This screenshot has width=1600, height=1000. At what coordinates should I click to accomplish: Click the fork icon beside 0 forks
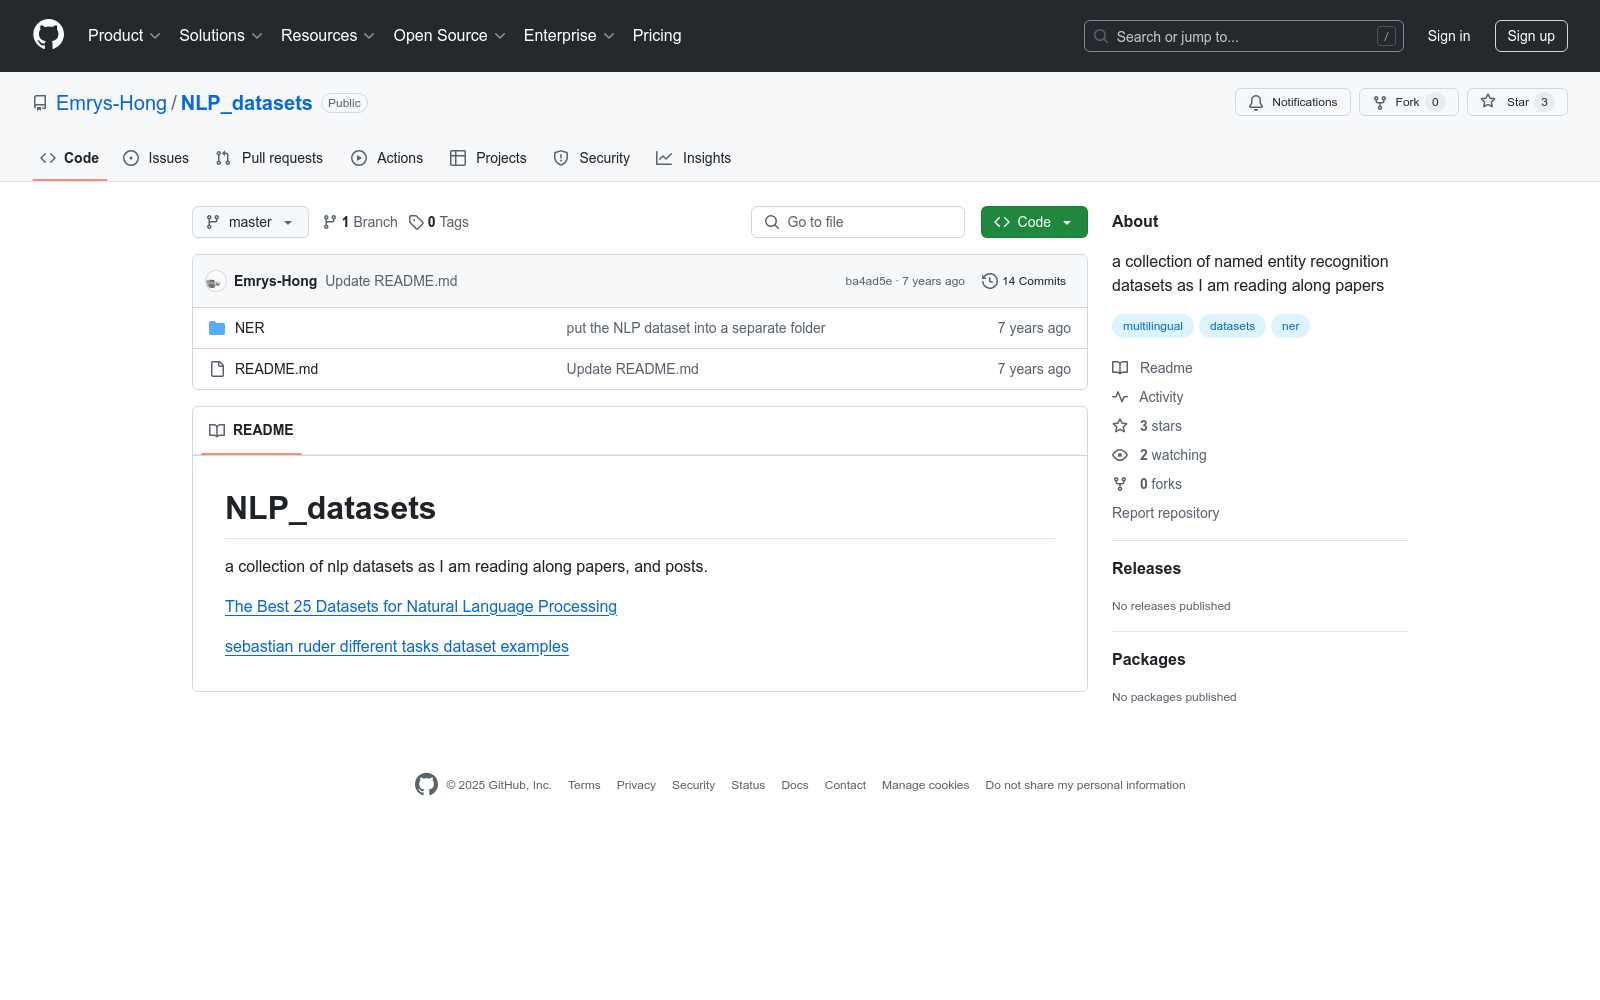[x=1120, y=484]
